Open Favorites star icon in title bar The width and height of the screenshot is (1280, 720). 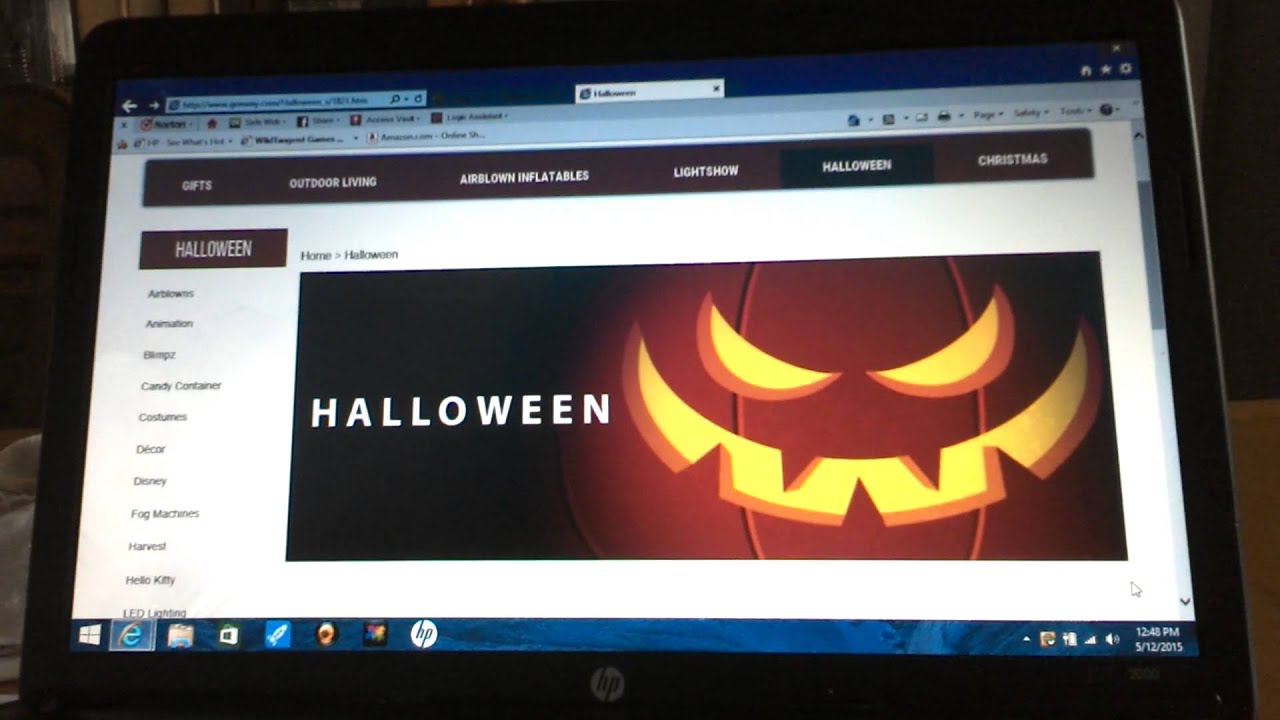1106,70
